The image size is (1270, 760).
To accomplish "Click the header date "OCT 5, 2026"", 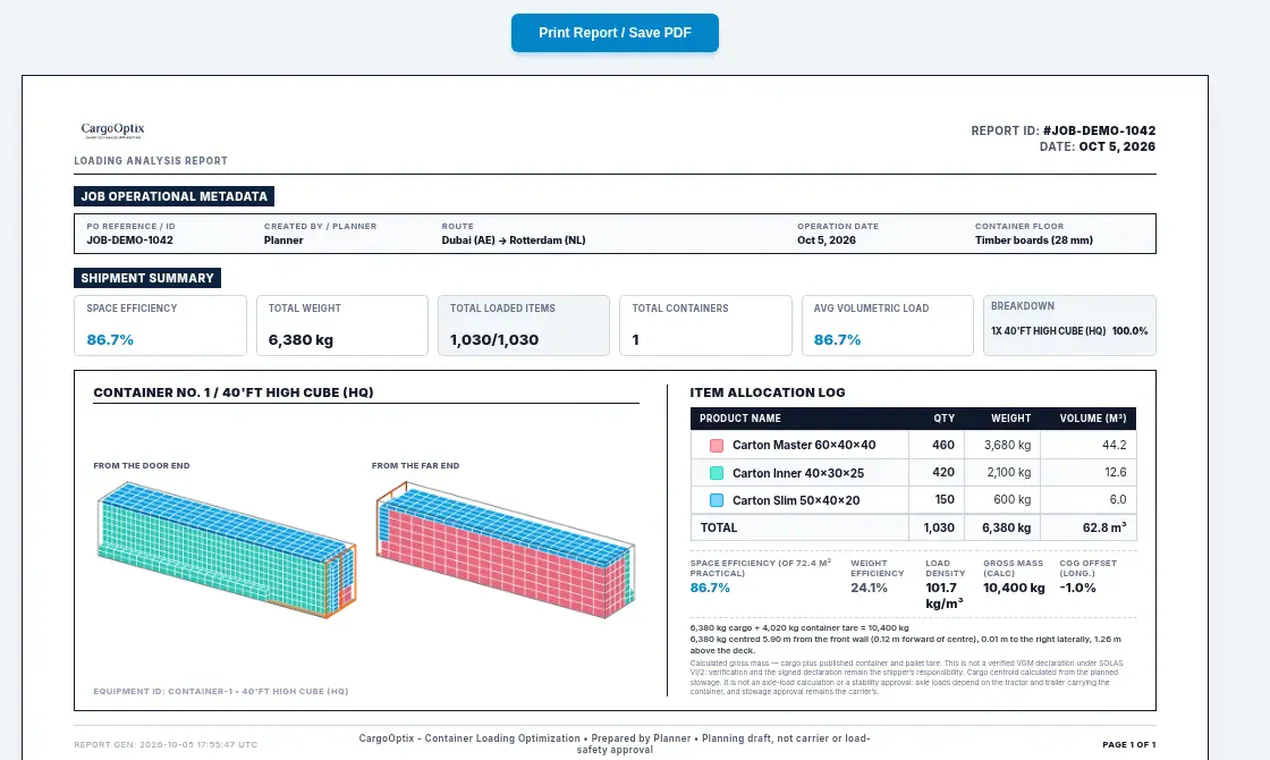I will 1117,147.
